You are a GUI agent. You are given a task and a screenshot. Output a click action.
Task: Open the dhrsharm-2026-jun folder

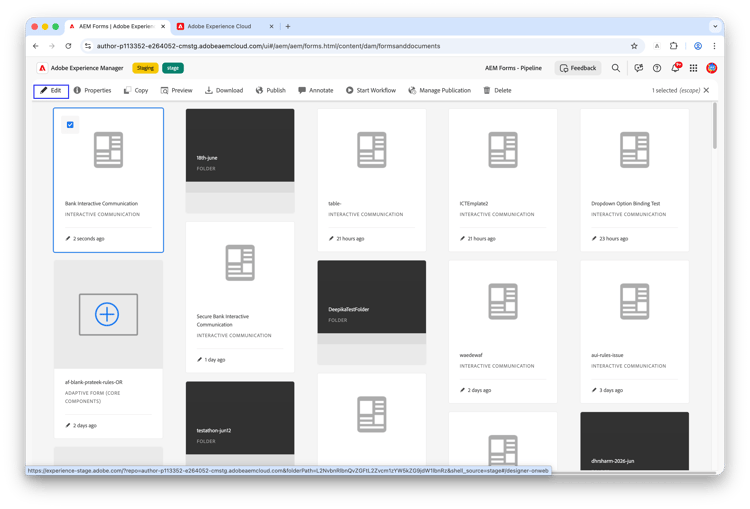(x=635, y=441)
